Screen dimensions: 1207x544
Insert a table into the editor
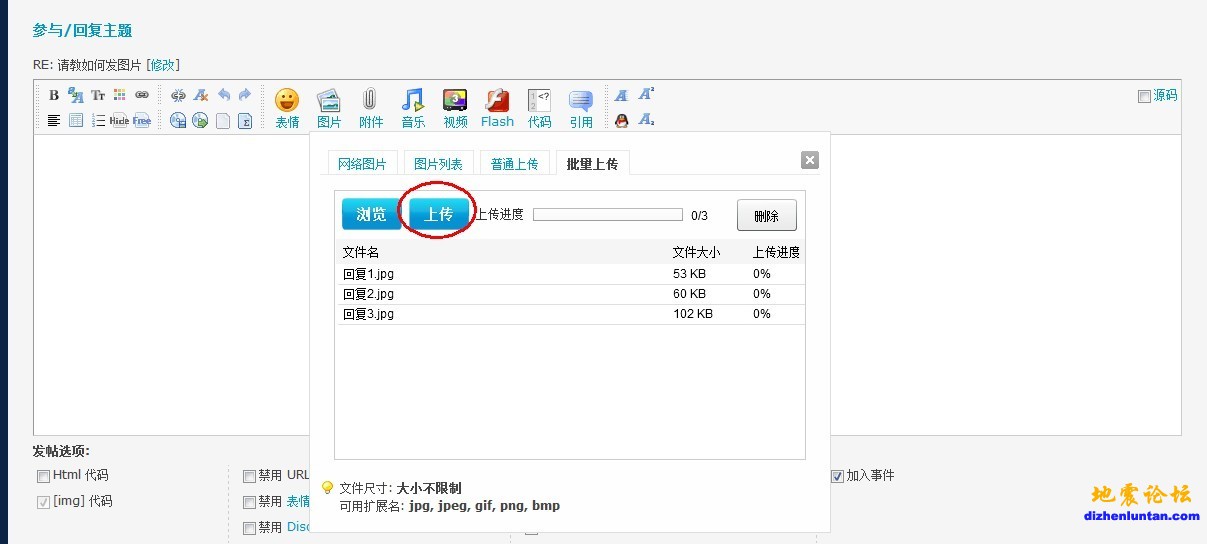[x=76, y=120]
